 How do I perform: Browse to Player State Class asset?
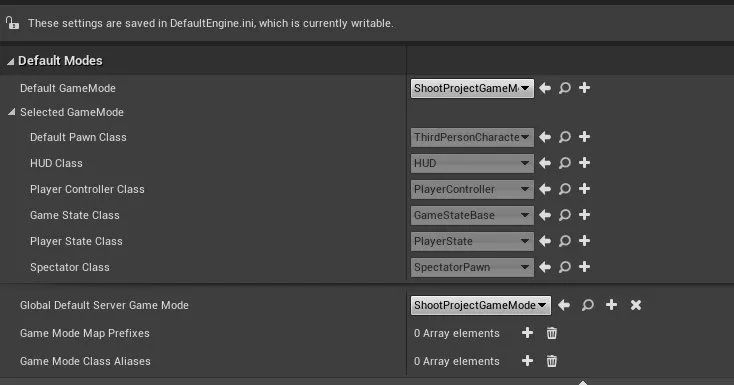click(x=565, y=241)
